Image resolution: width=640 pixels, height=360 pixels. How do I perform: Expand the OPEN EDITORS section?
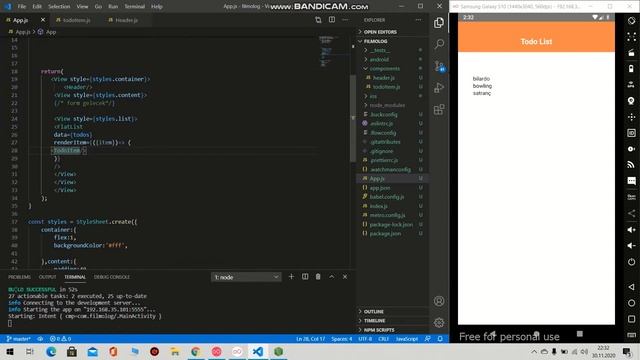(393, 32)
